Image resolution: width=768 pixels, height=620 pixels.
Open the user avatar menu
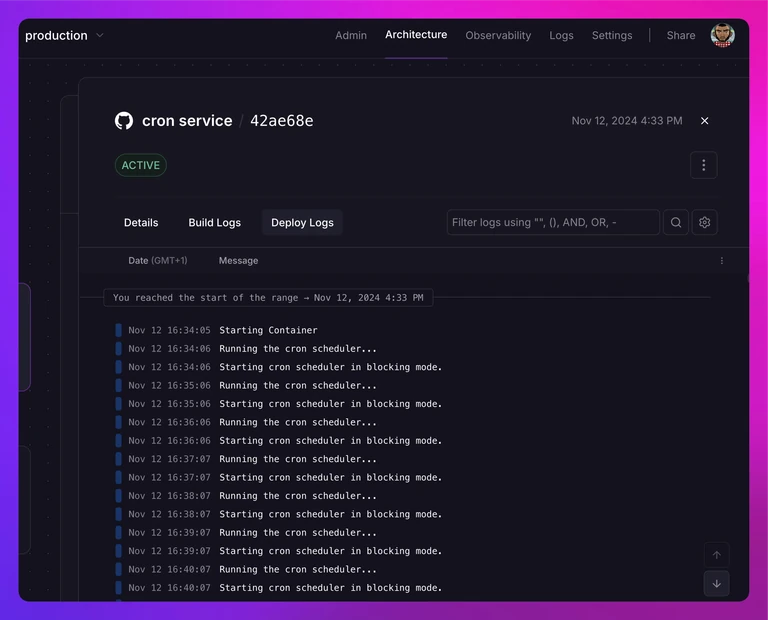tap(722, 35)
